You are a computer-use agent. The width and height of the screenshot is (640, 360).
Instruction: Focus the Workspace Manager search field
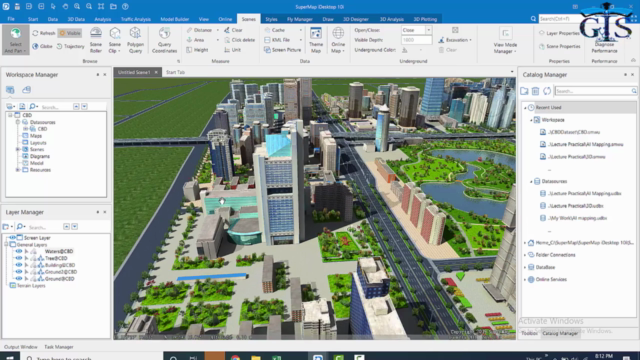pyautogui.click(x=56, y=107)
